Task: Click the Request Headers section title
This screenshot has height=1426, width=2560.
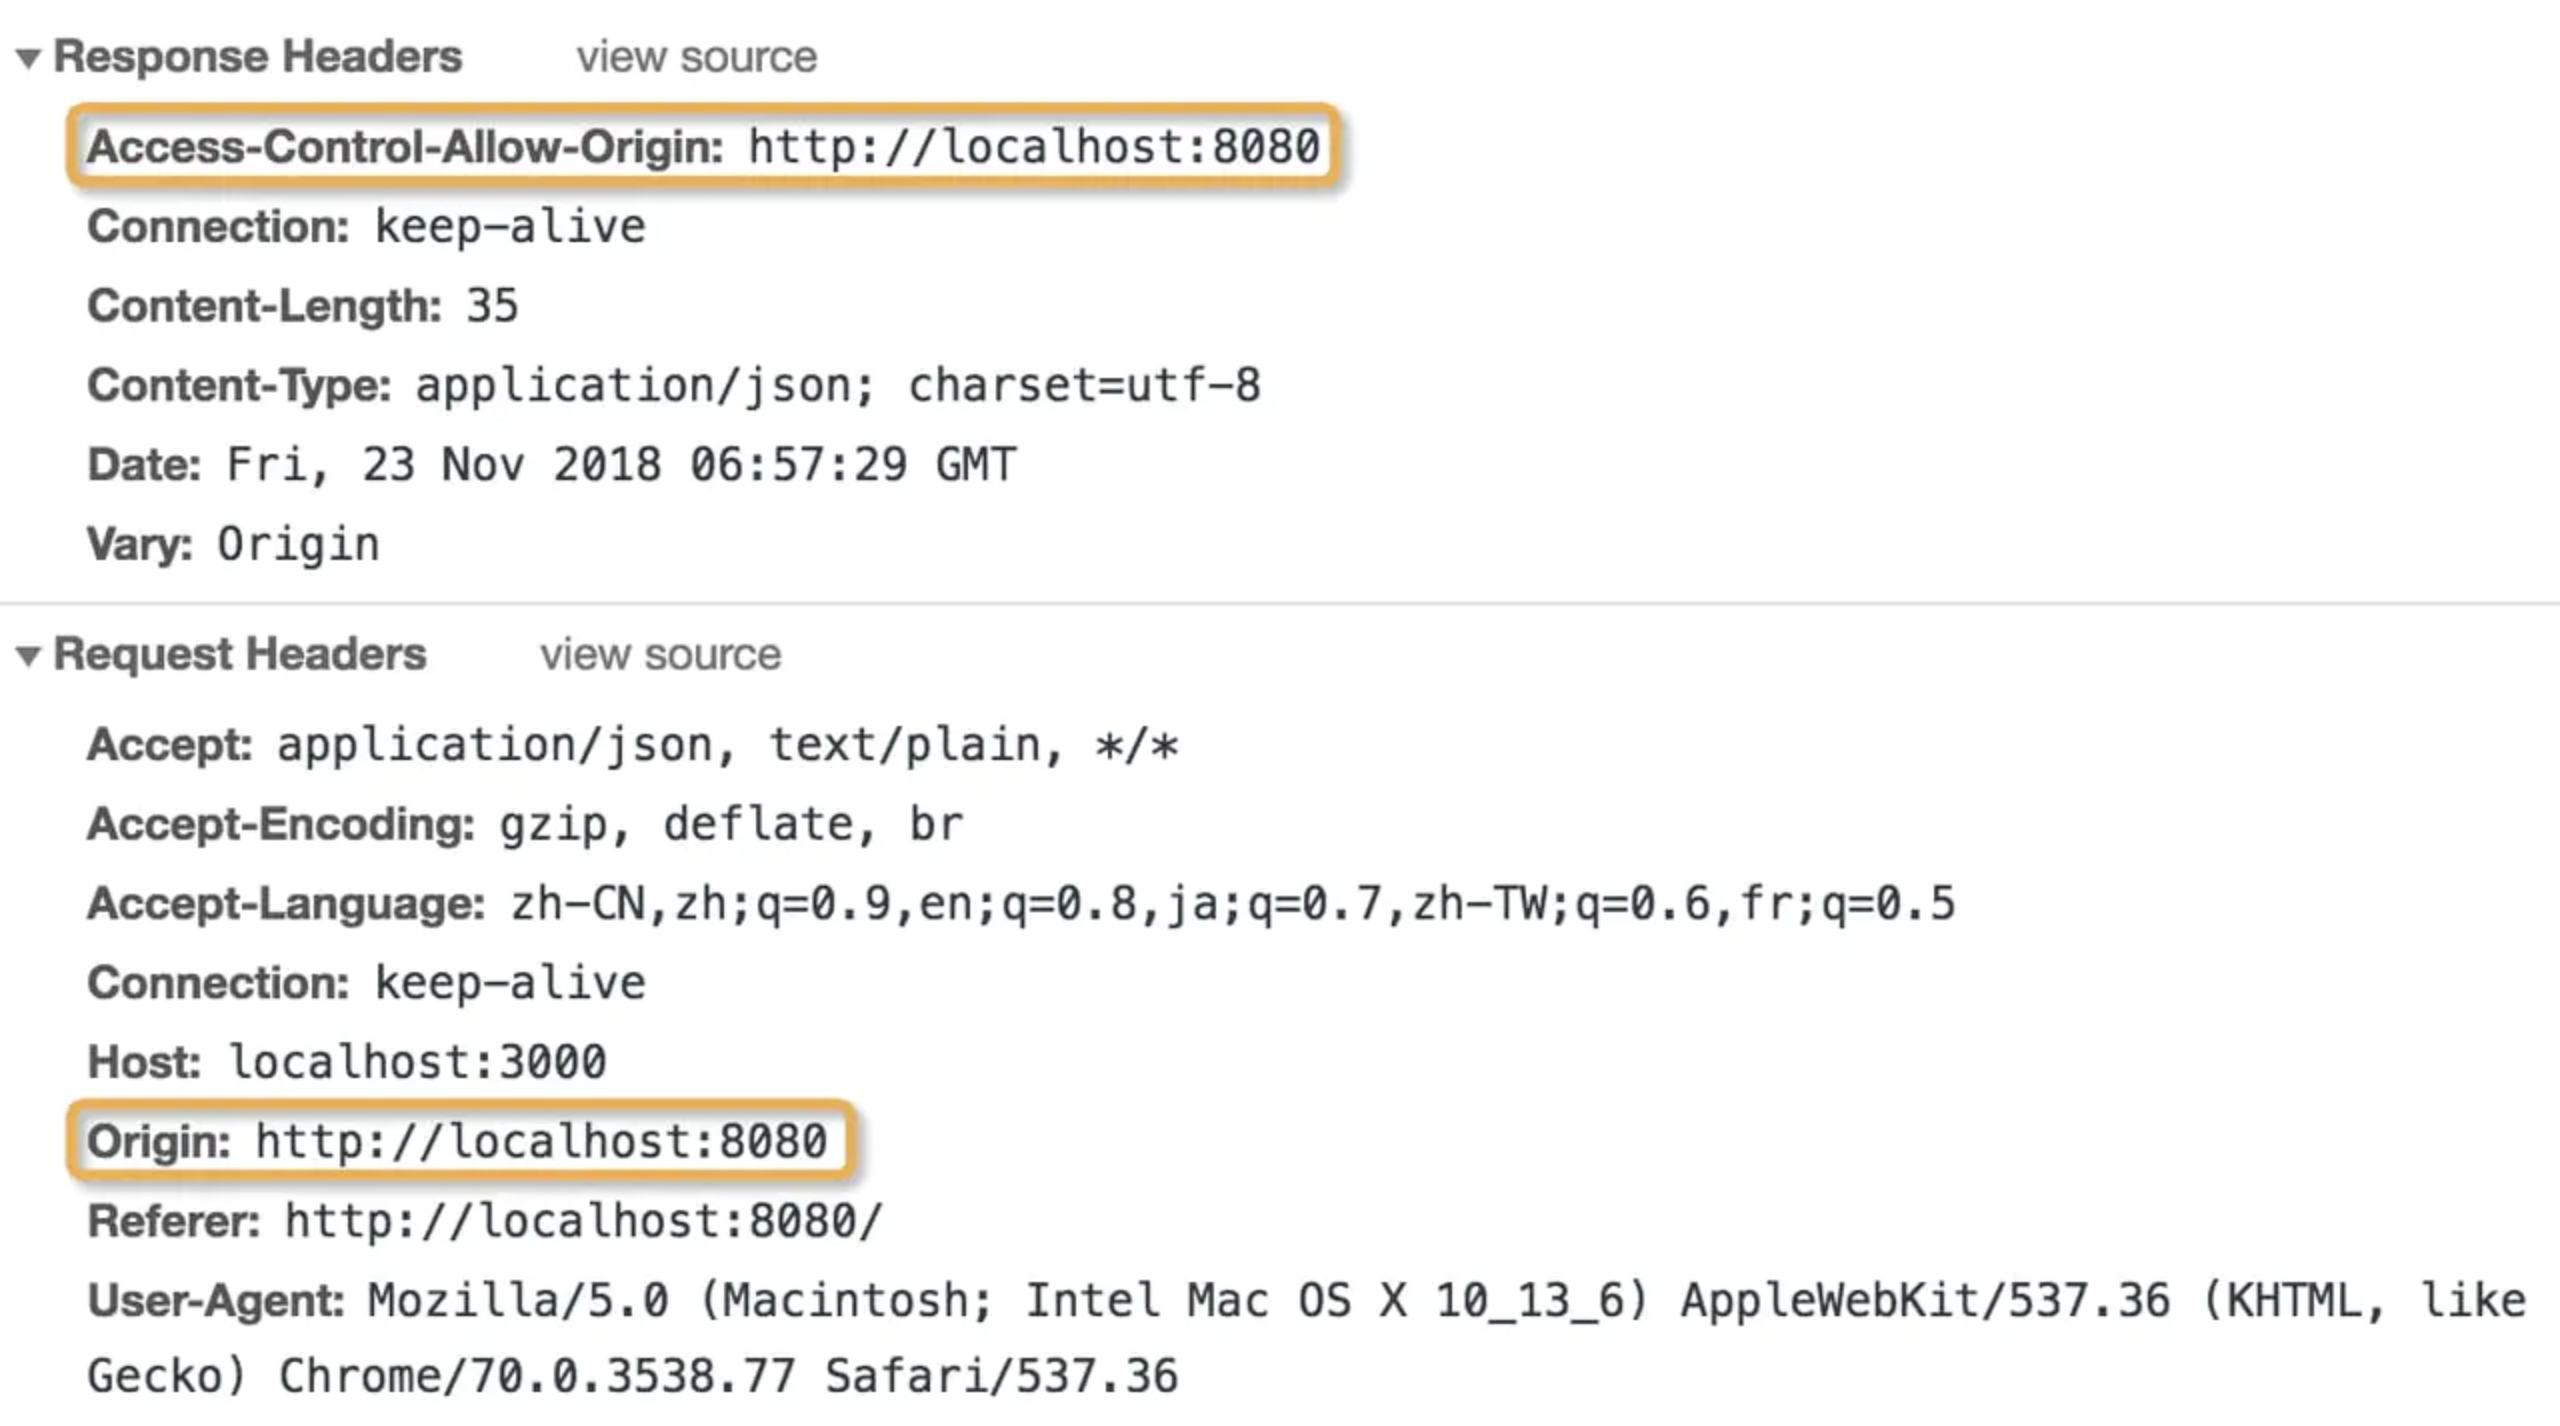Action: pos(240,653)
